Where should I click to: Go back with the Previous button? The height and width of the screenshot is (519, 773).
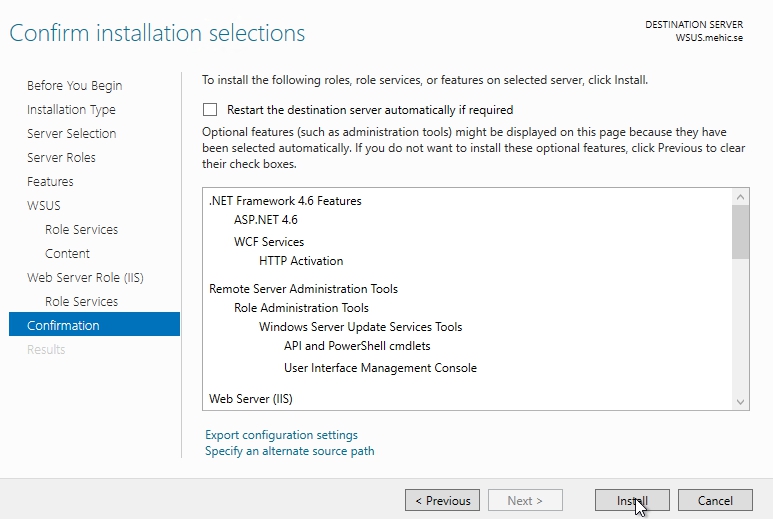pos(442,501)
